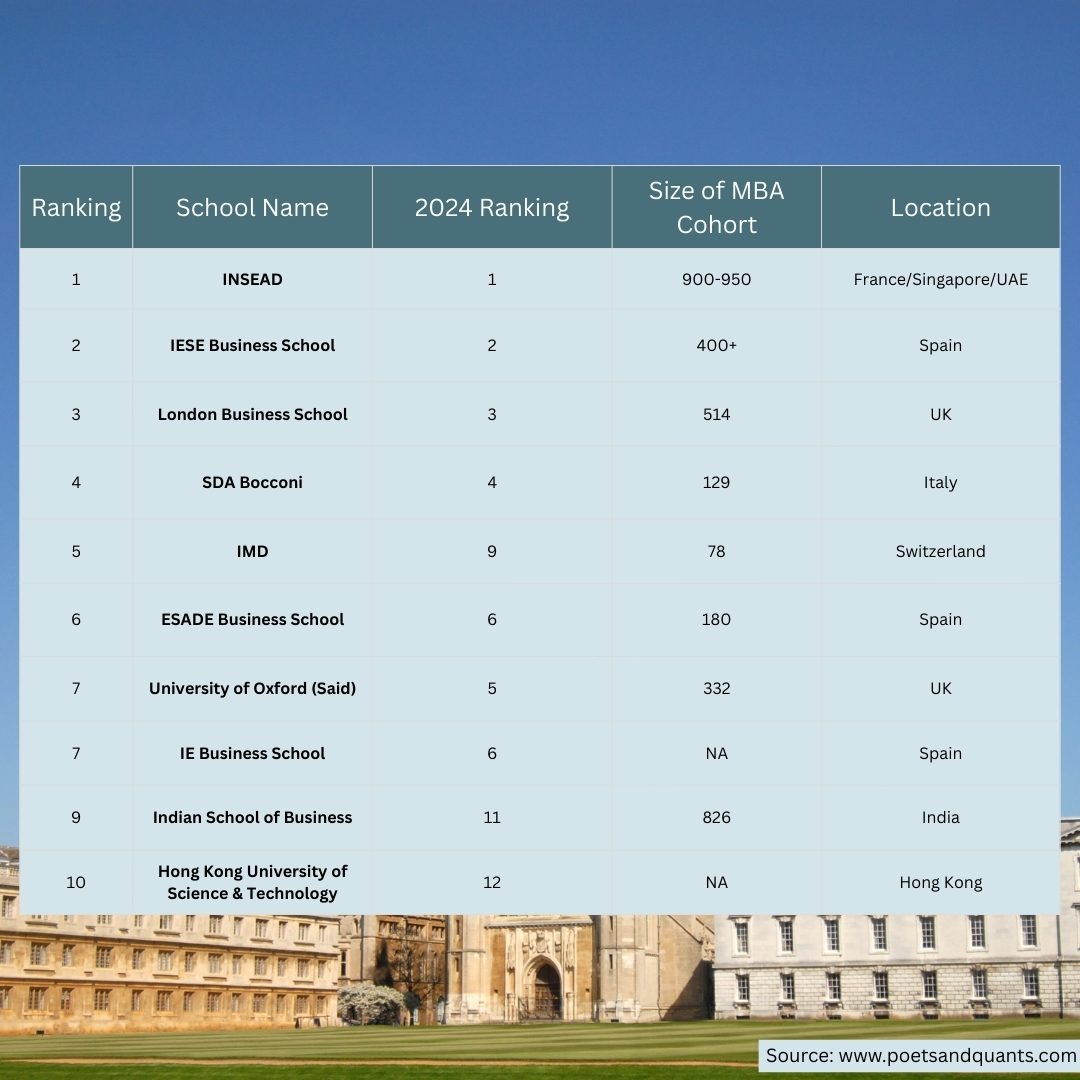Image resolution: width=1080 pixels, height=1080 pixels.
Task: Select the IE Business School cell
Action: click(252, 754)
